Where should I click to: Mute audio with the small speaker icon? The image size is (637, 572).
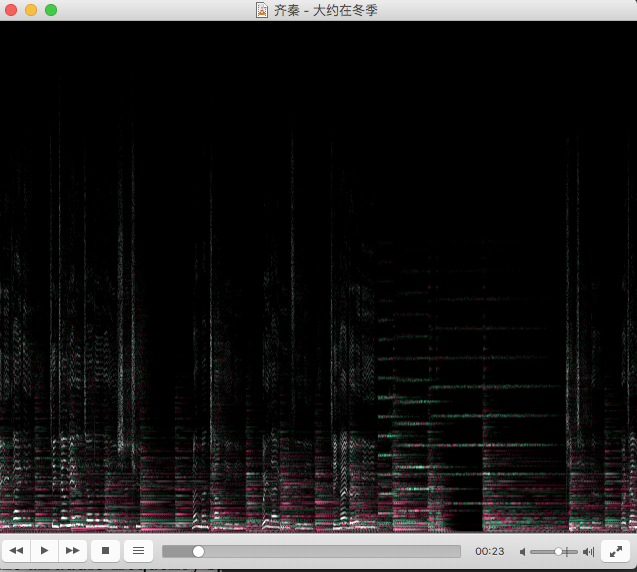[x=522, y=552]
